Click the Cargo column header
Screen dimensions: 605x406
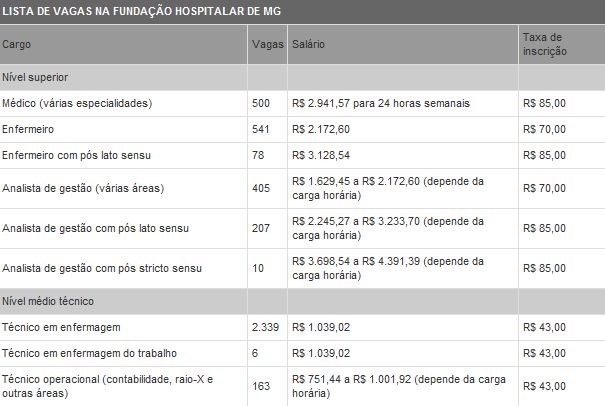(16, 44)
